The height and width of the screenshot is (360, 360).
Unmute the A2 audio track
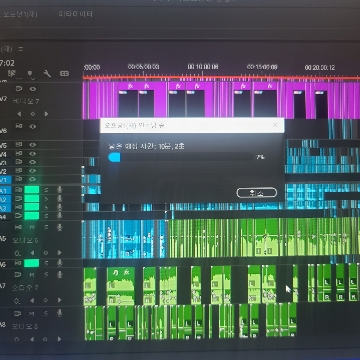[x=32, y=199]
